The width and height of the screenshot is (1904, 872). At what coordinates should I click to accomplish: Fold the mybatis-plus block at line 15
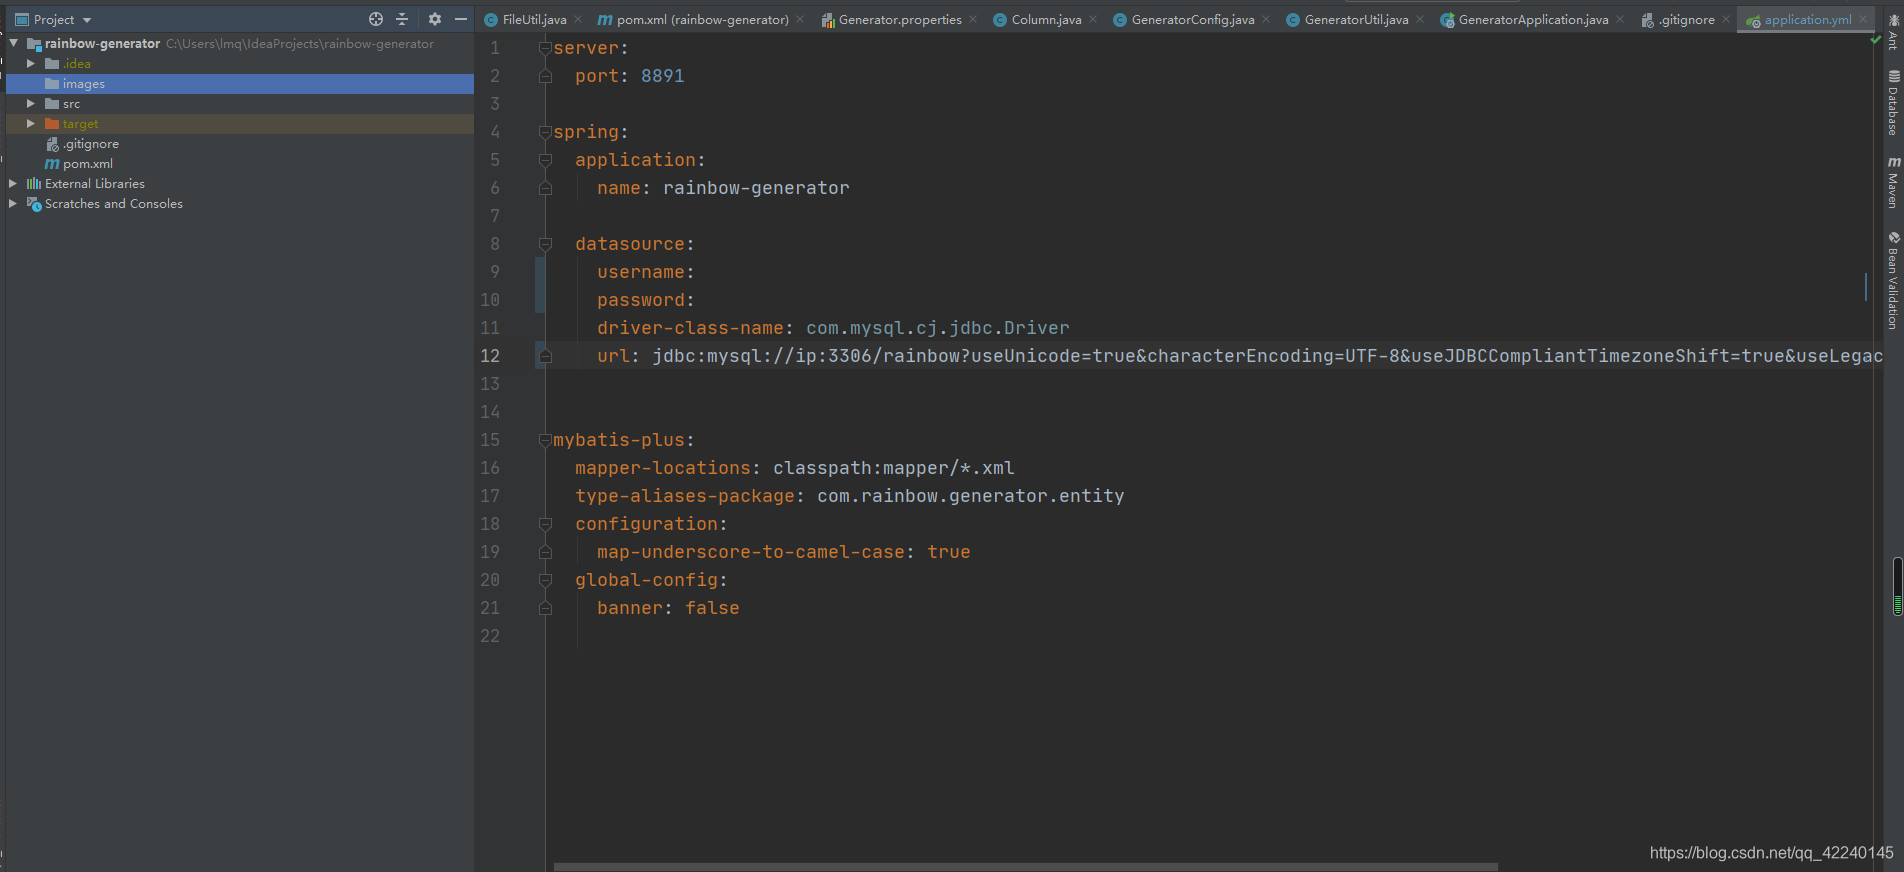[545, 440]
